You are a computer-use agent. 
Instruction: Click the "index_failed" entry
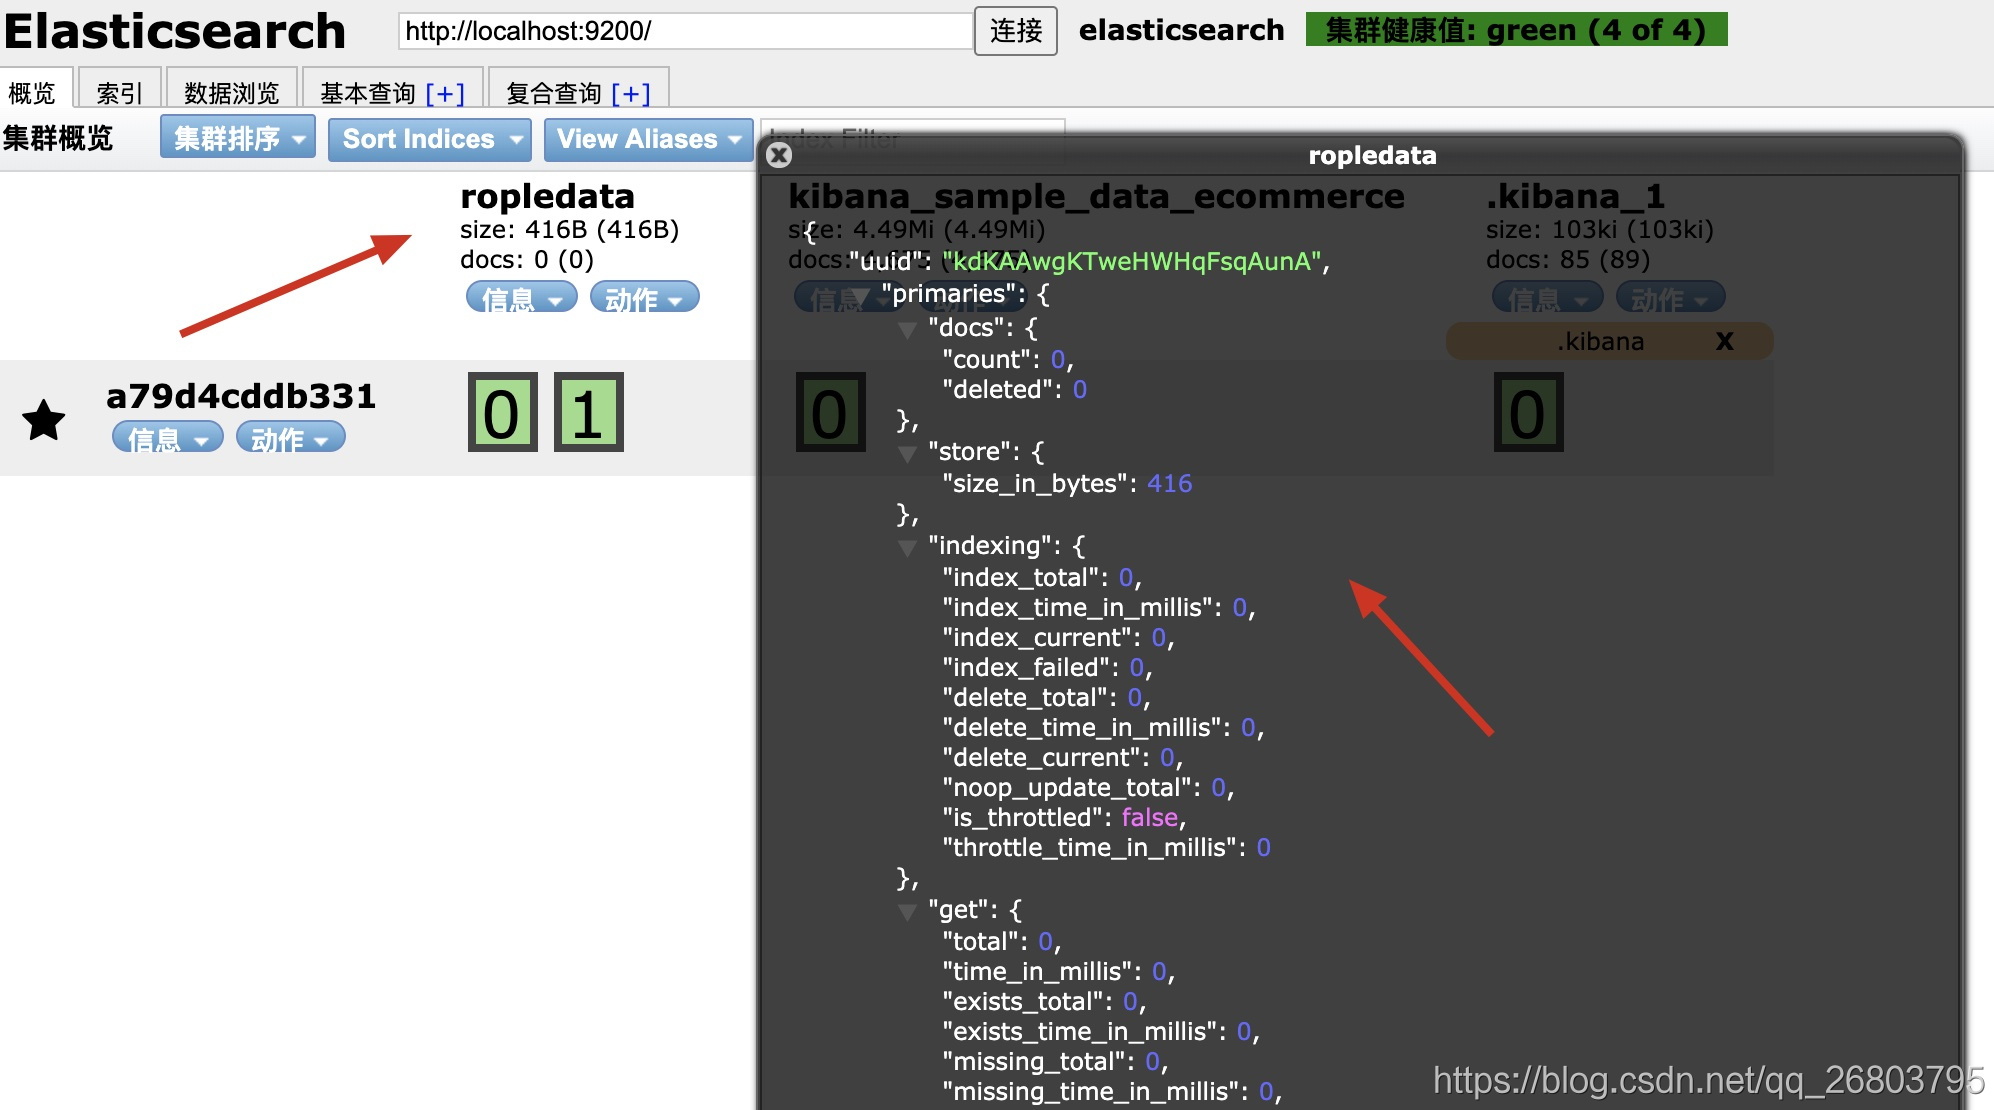(1047, 667)
